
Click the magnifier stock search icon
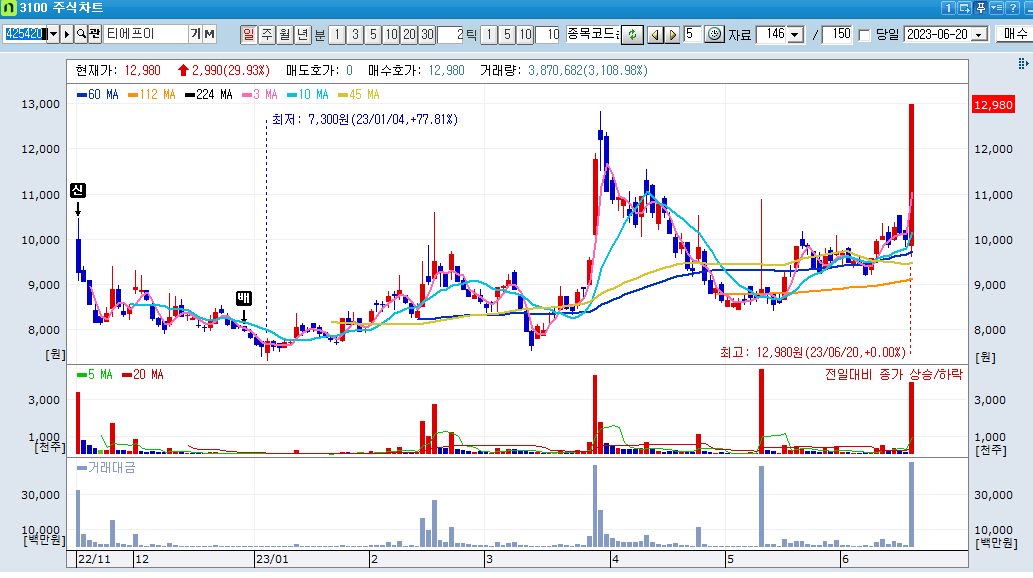click(81, 34)
